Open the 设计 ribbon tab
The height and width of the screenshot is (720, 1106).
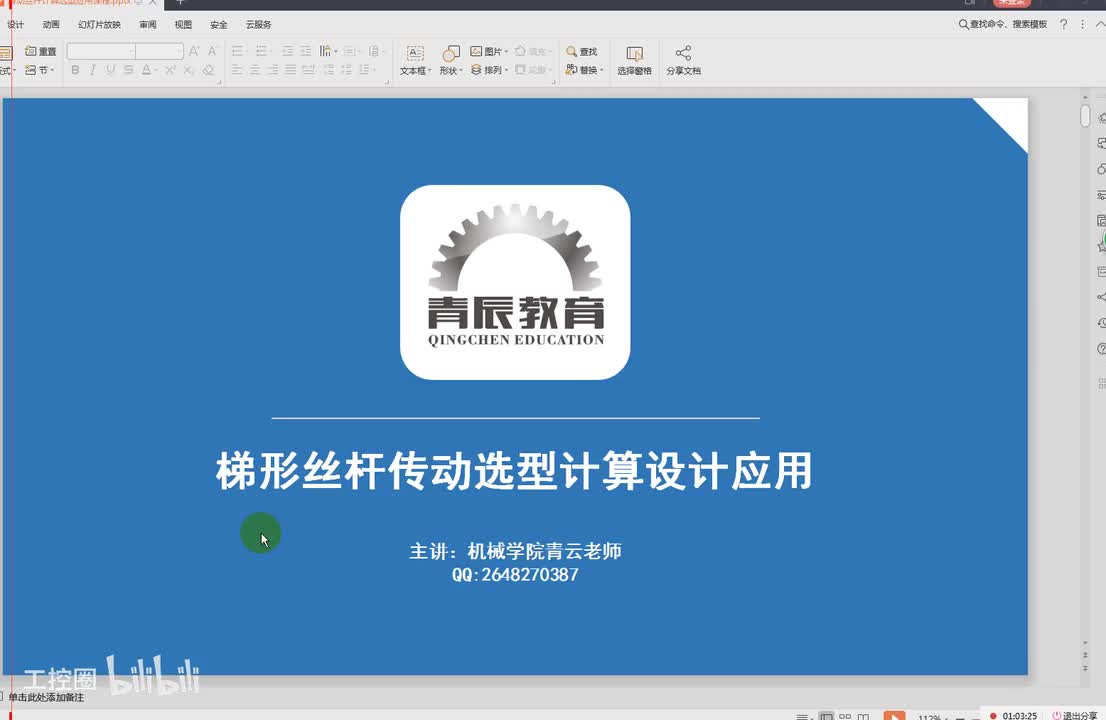point(16,25)
